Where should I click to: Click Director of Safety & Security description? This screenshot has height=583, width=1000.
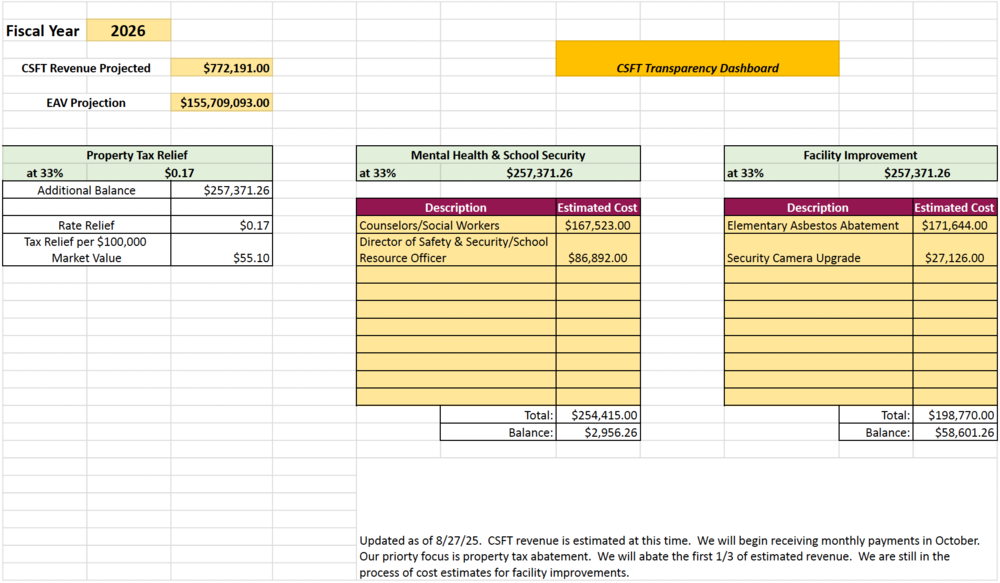pyautogui.click(x=456, y=249)
